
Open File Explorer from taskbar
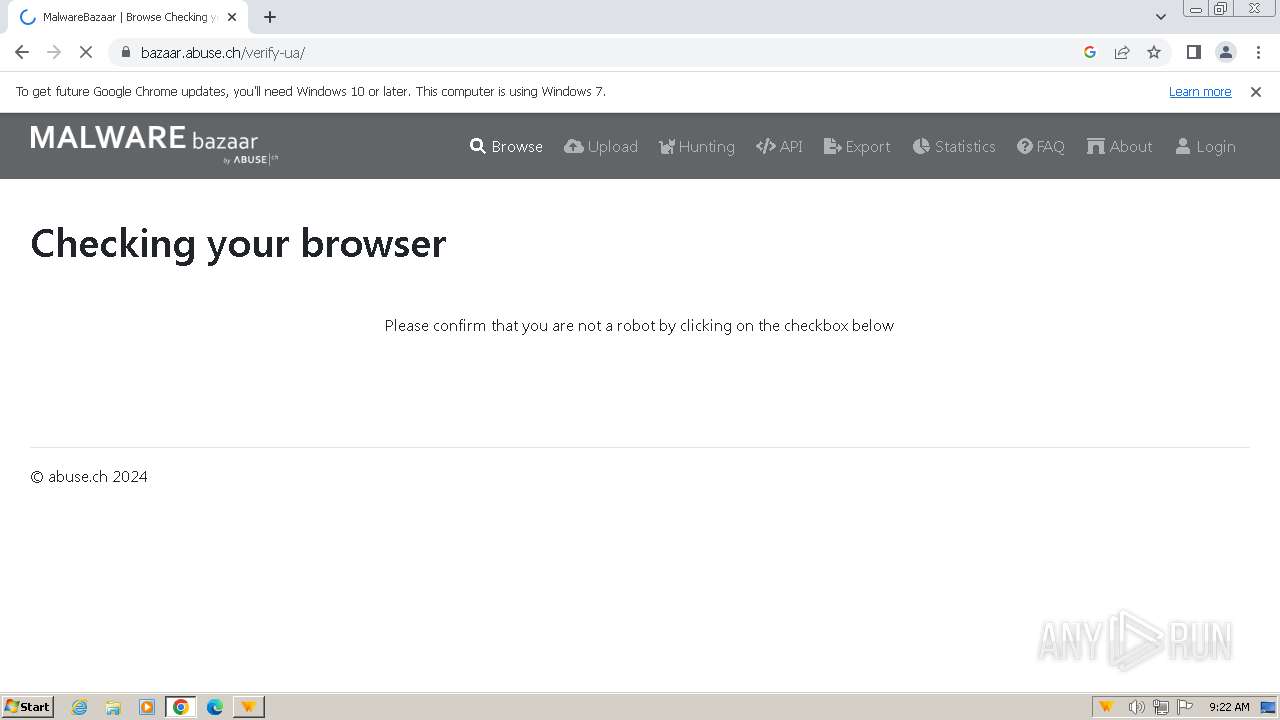click(113, 707)
